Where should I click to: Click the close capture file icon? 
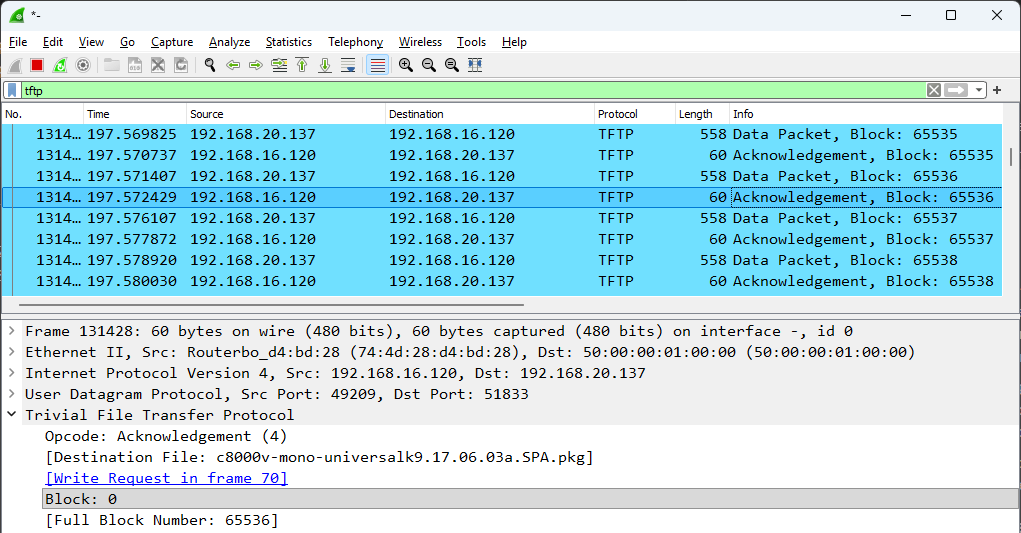tap(158, 65)
